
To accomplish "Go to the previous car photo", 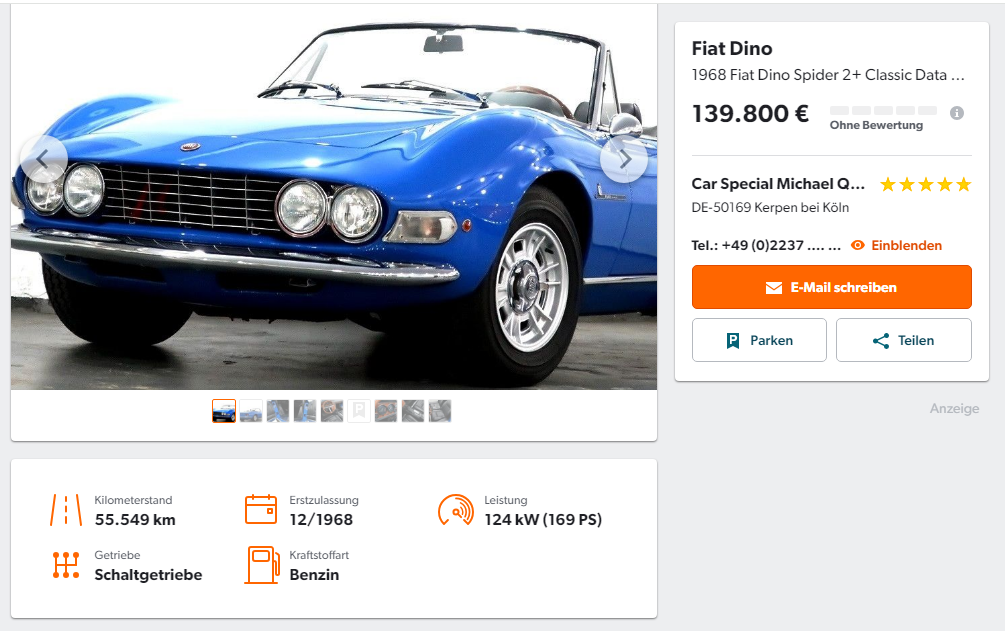I will click(43, 159).
